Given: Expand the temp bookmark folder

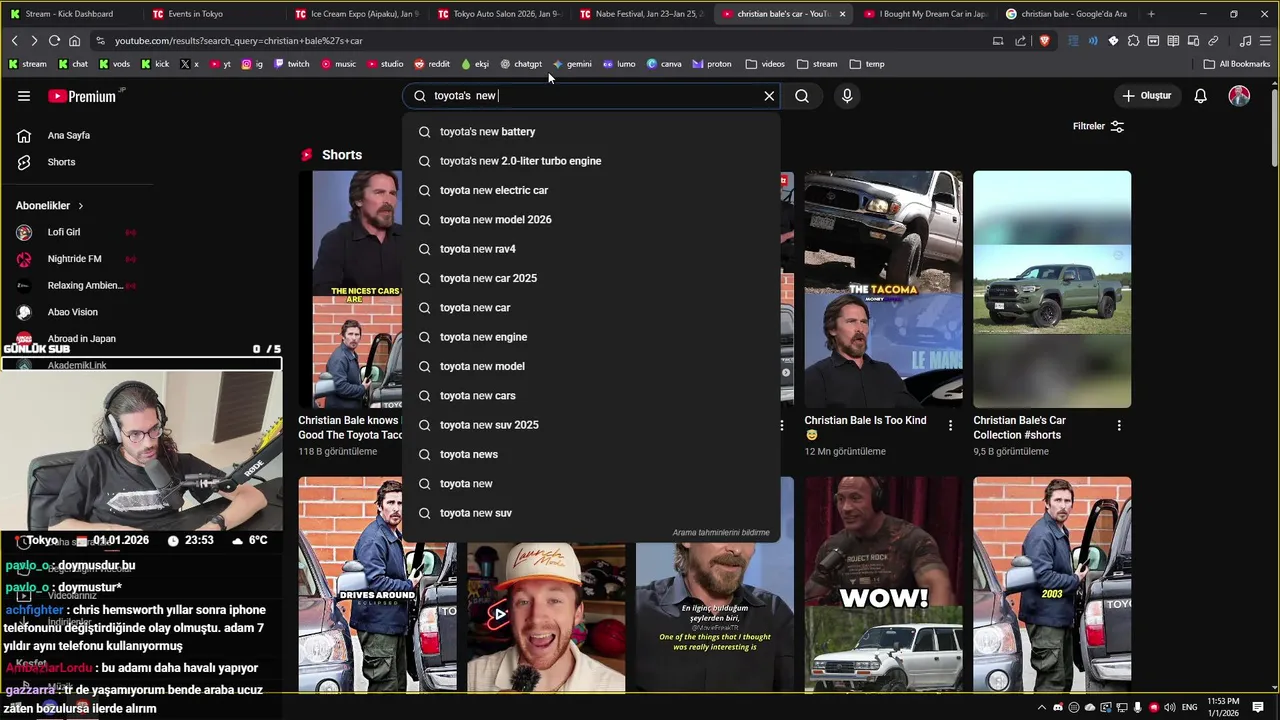Looking at the screenshot, I should pos(867,64).
